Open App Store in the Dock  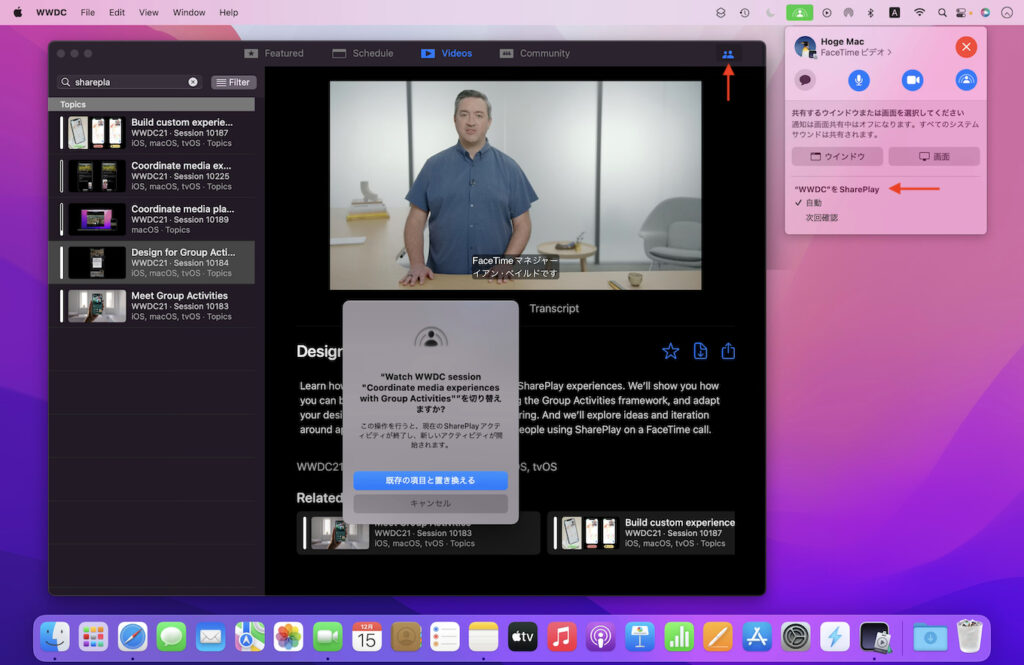pyautogui.click(x=756, y=637)
